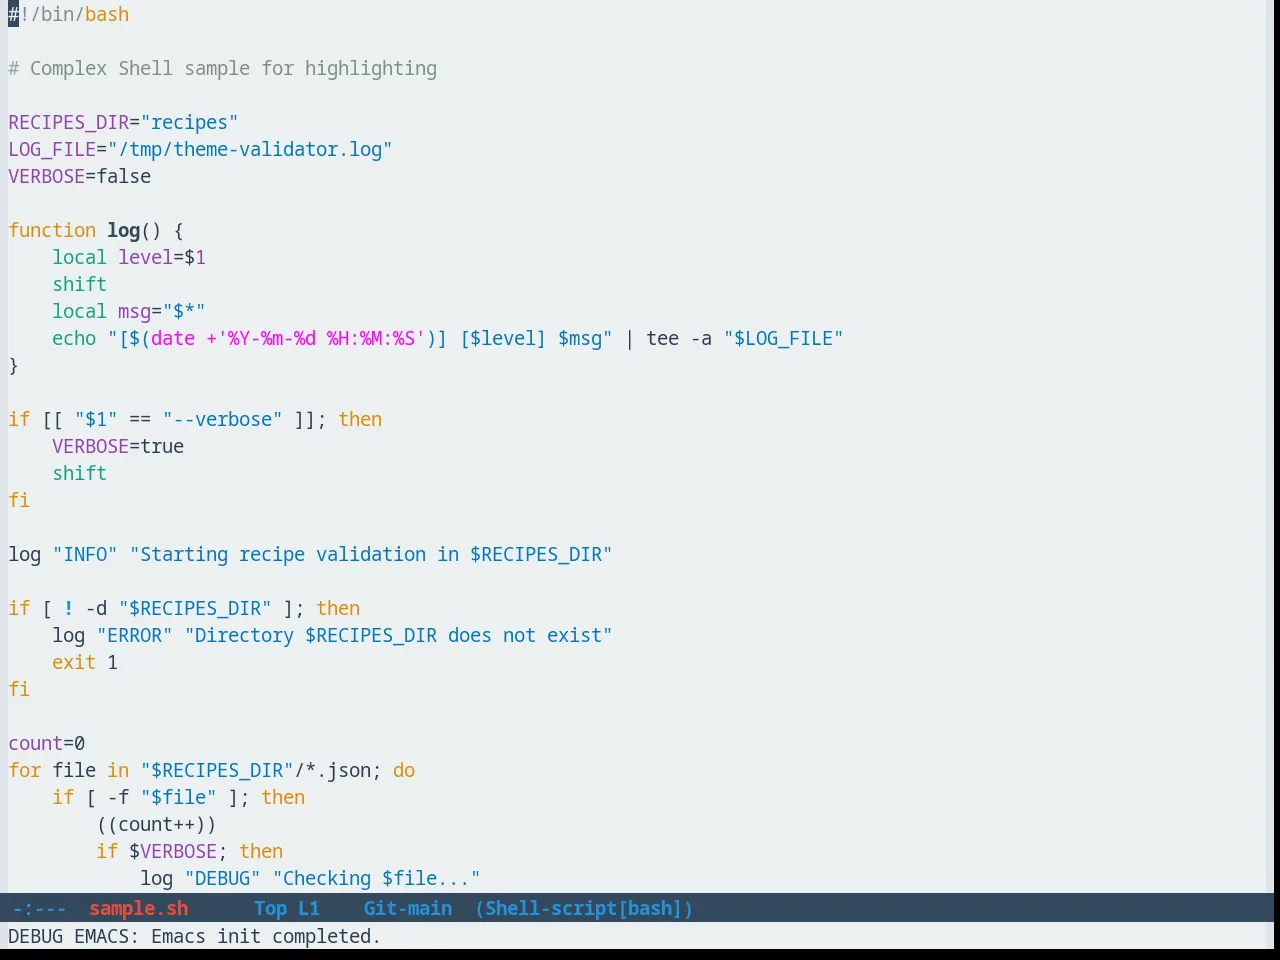The image size is (1280, 960).
Task: Click the Git-main version control indicator
Action: (408, 908)
